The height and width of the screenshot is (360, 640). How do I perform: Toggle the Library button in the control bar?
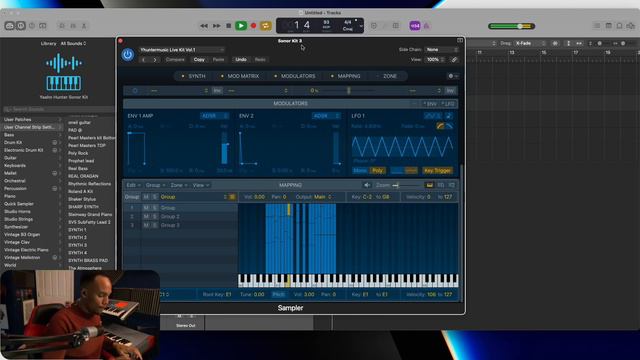point(10,26)
